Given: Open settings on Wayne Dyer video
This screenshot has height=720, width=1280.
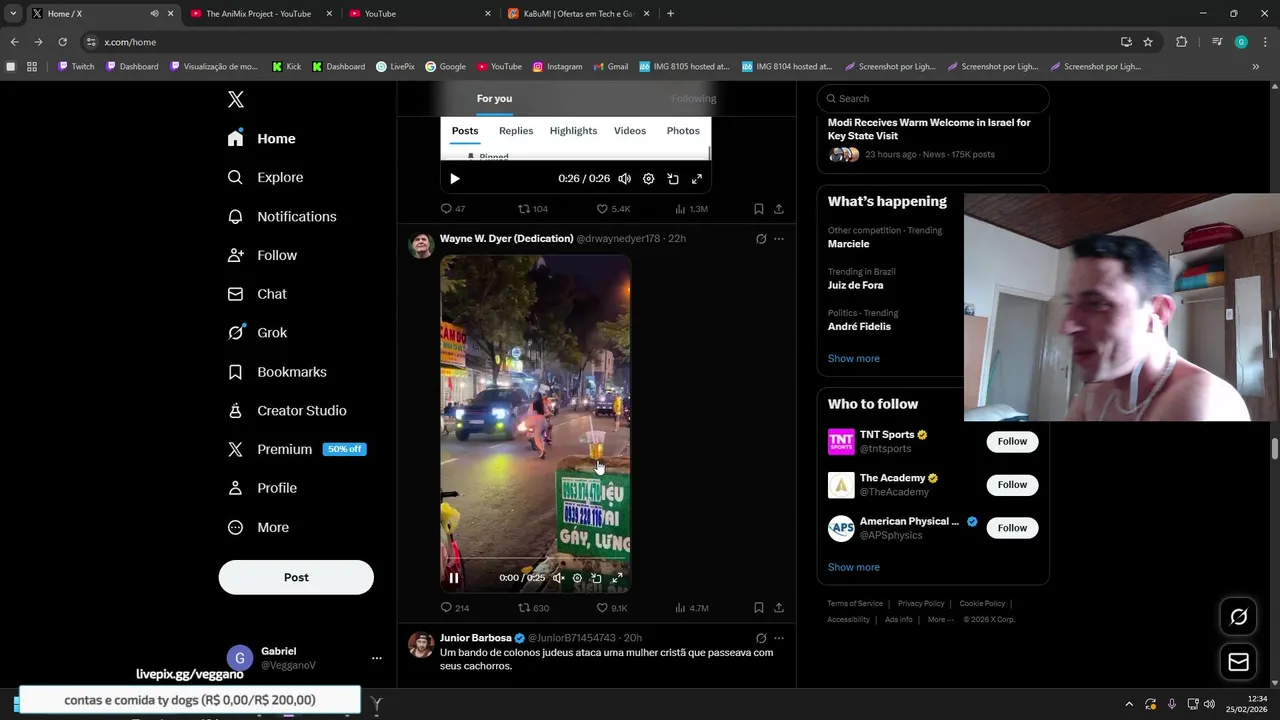Looking at the screenshot, I should tap(577, 578).
